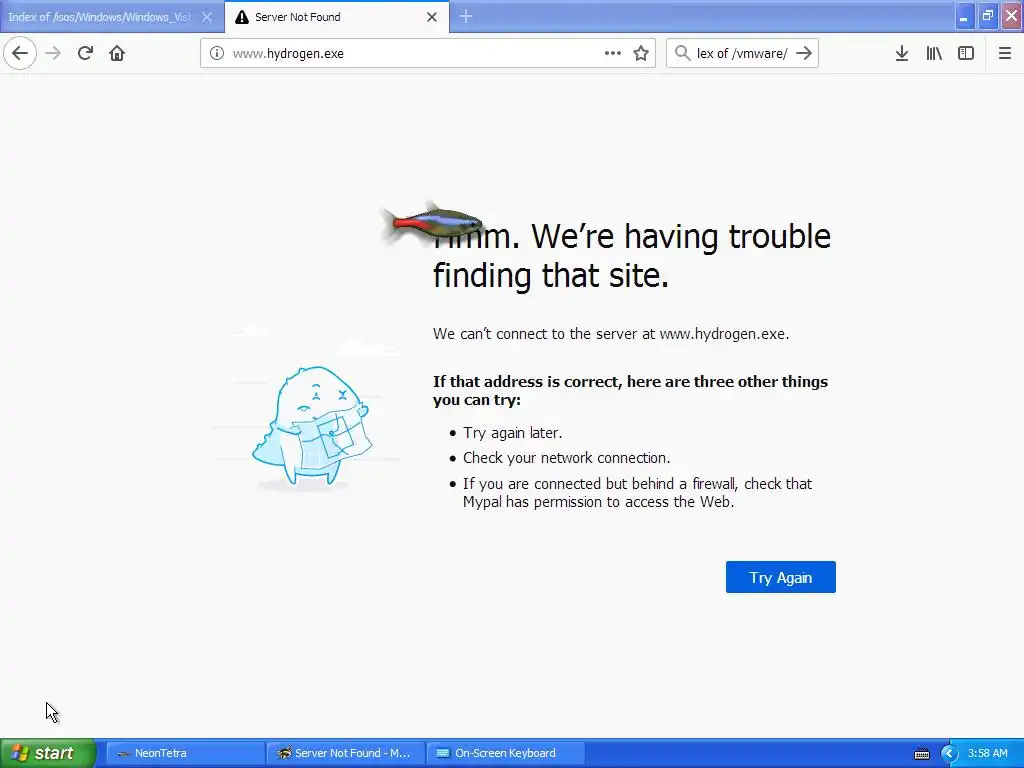Screen dimensions: 1024x768
Task: Open a new tab with plus button
Action: click(x=466, y=16)
